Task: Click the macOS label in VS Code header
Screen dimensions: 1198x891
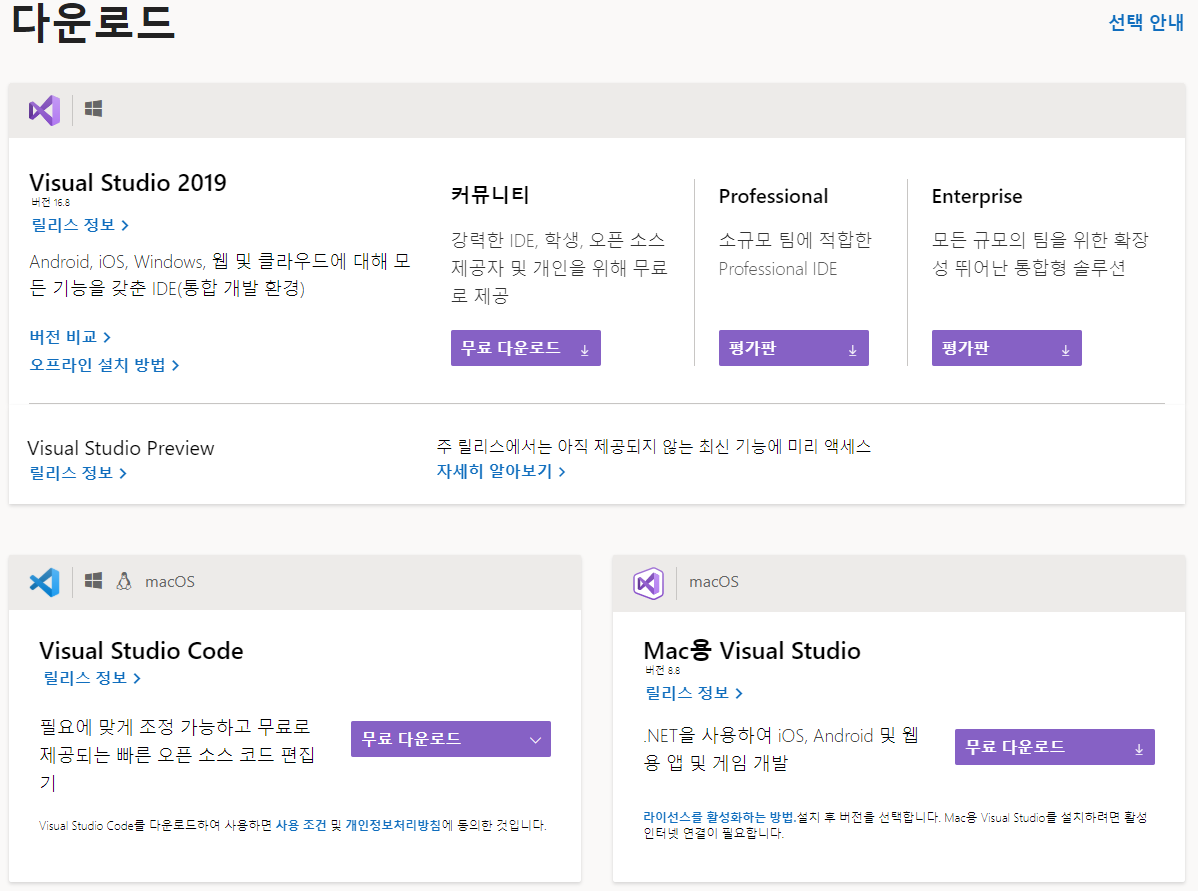Action: 170,582
